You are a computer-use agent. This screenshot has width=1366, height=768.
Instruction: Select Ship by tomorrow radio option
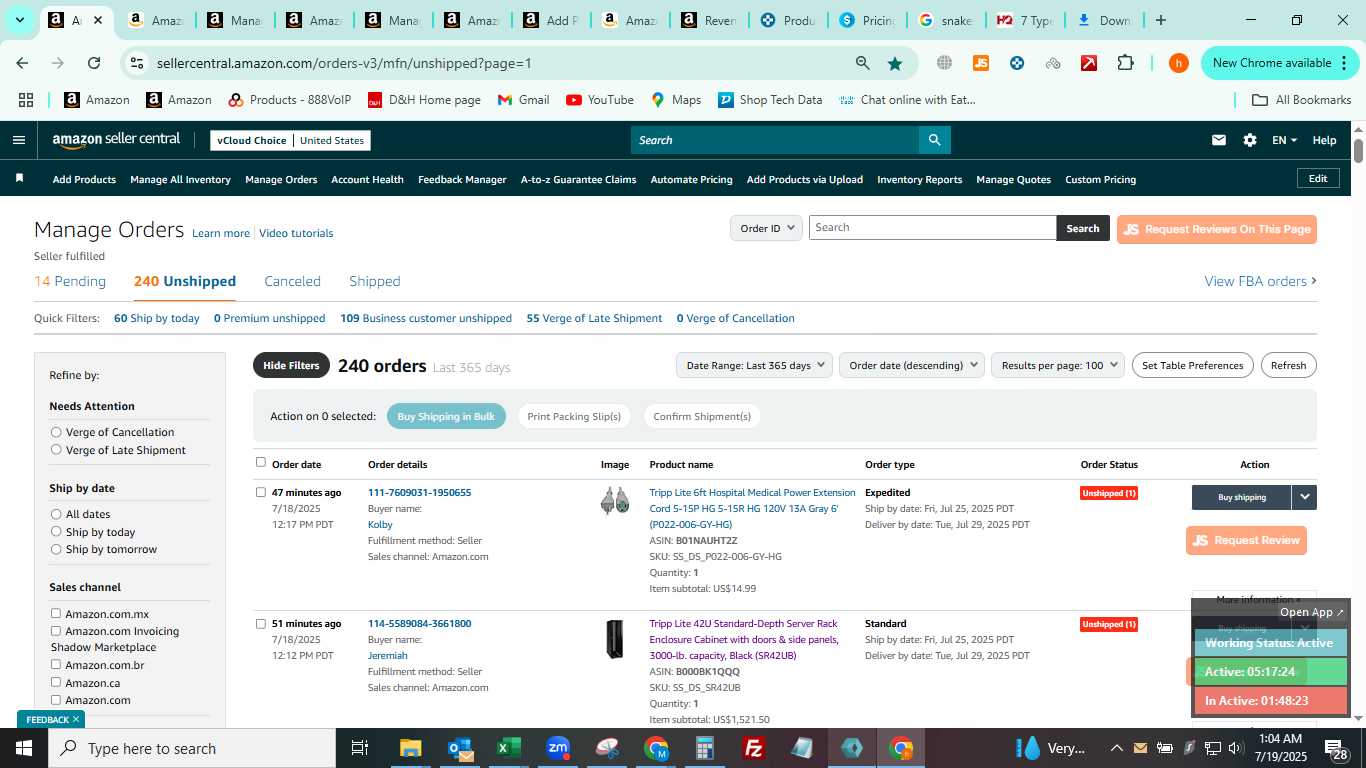pyautogui.click(x=56, y=549)
